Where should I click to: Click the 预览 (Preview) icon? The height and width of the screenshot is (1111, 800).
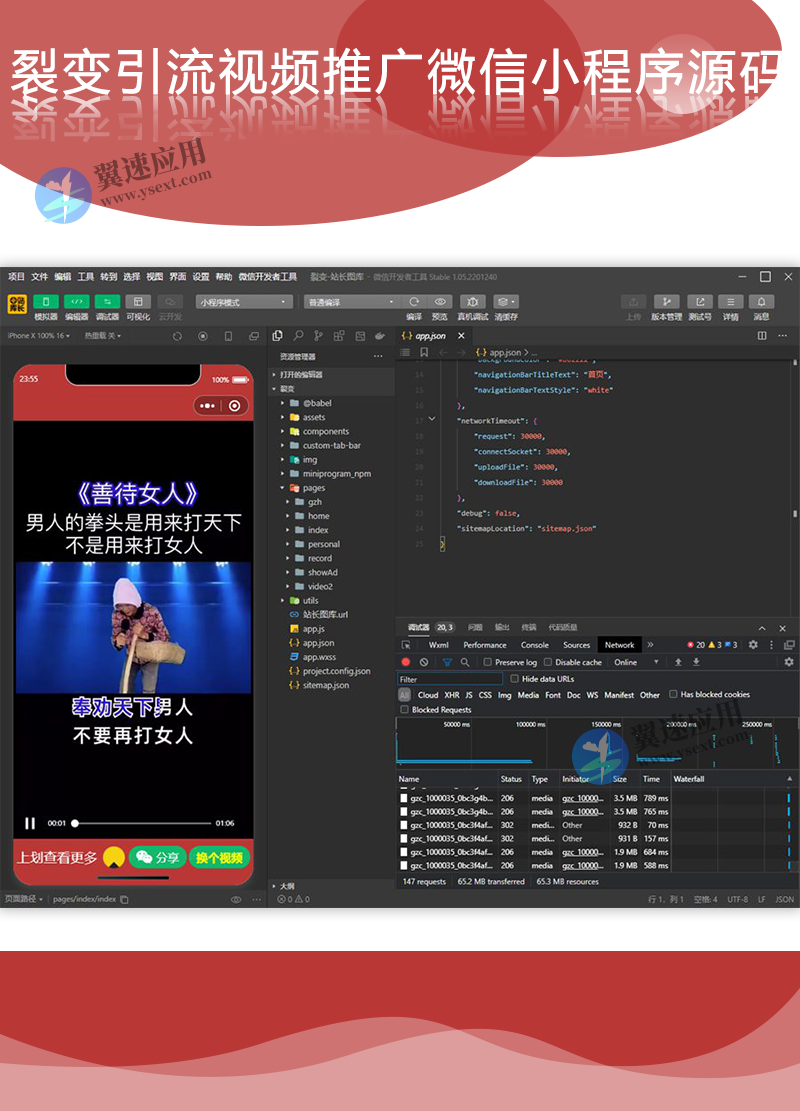pos(441,301)
